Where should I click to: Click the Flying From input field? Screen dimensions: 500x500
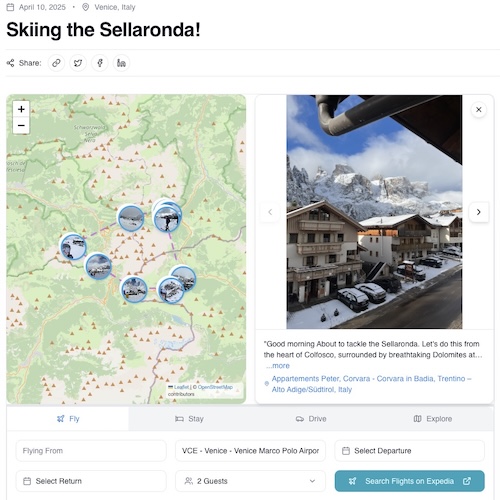point(91,451)
